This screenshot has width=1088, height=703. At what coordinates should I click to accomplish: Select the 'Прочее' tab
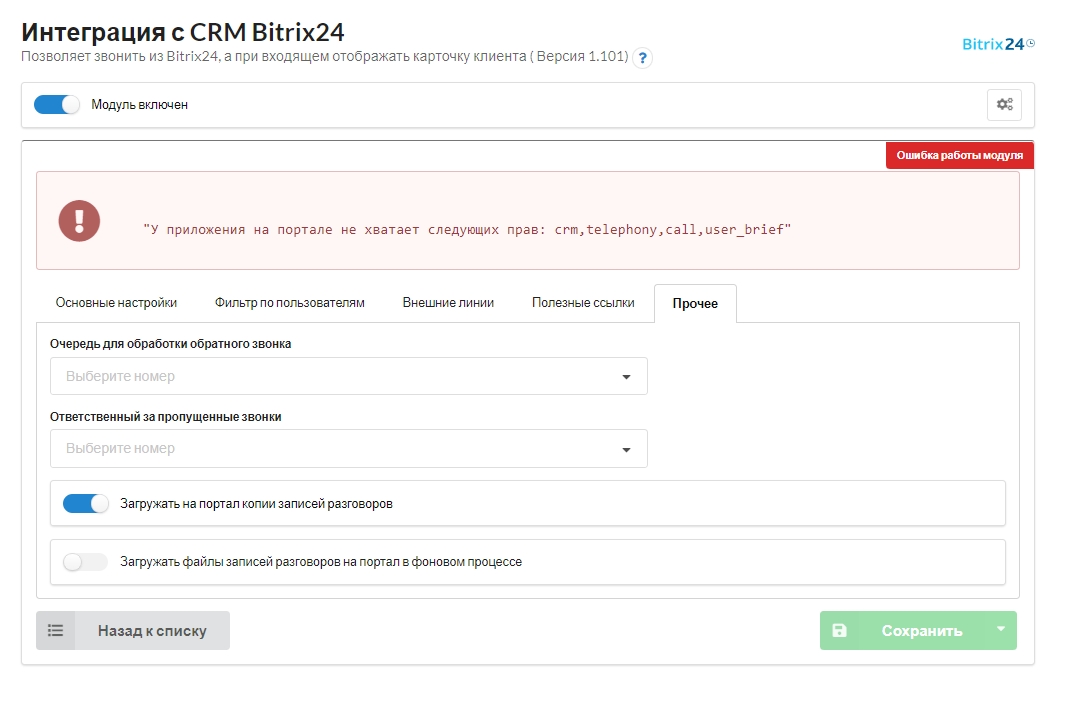695,304
